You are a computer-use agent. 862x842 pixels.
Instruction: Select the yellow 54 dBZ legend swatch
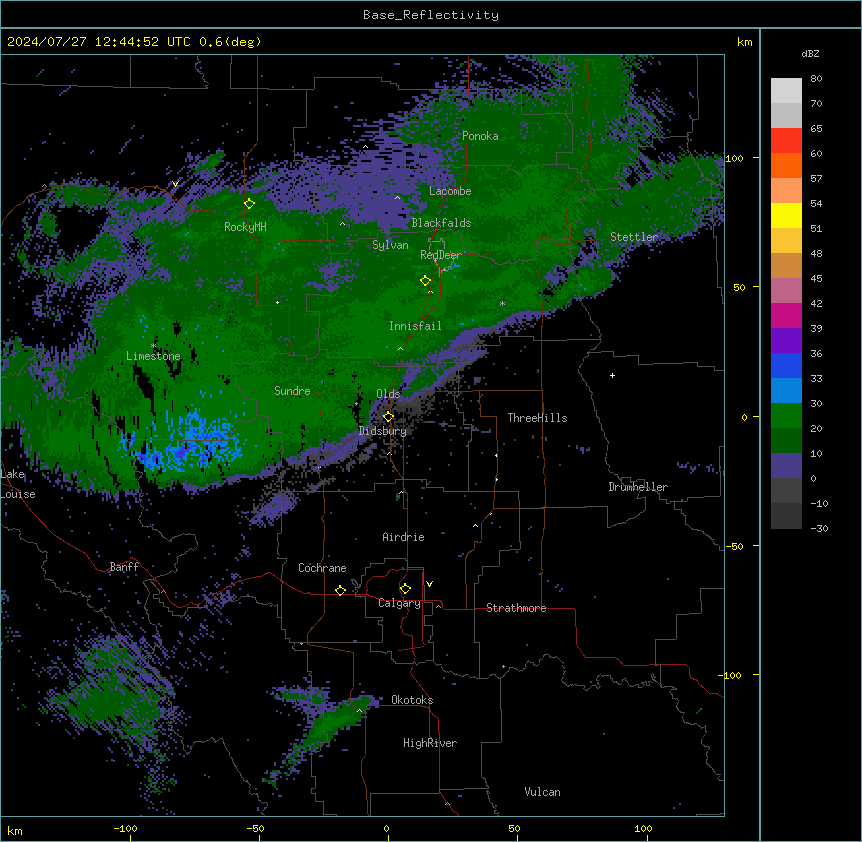point(786,215)
